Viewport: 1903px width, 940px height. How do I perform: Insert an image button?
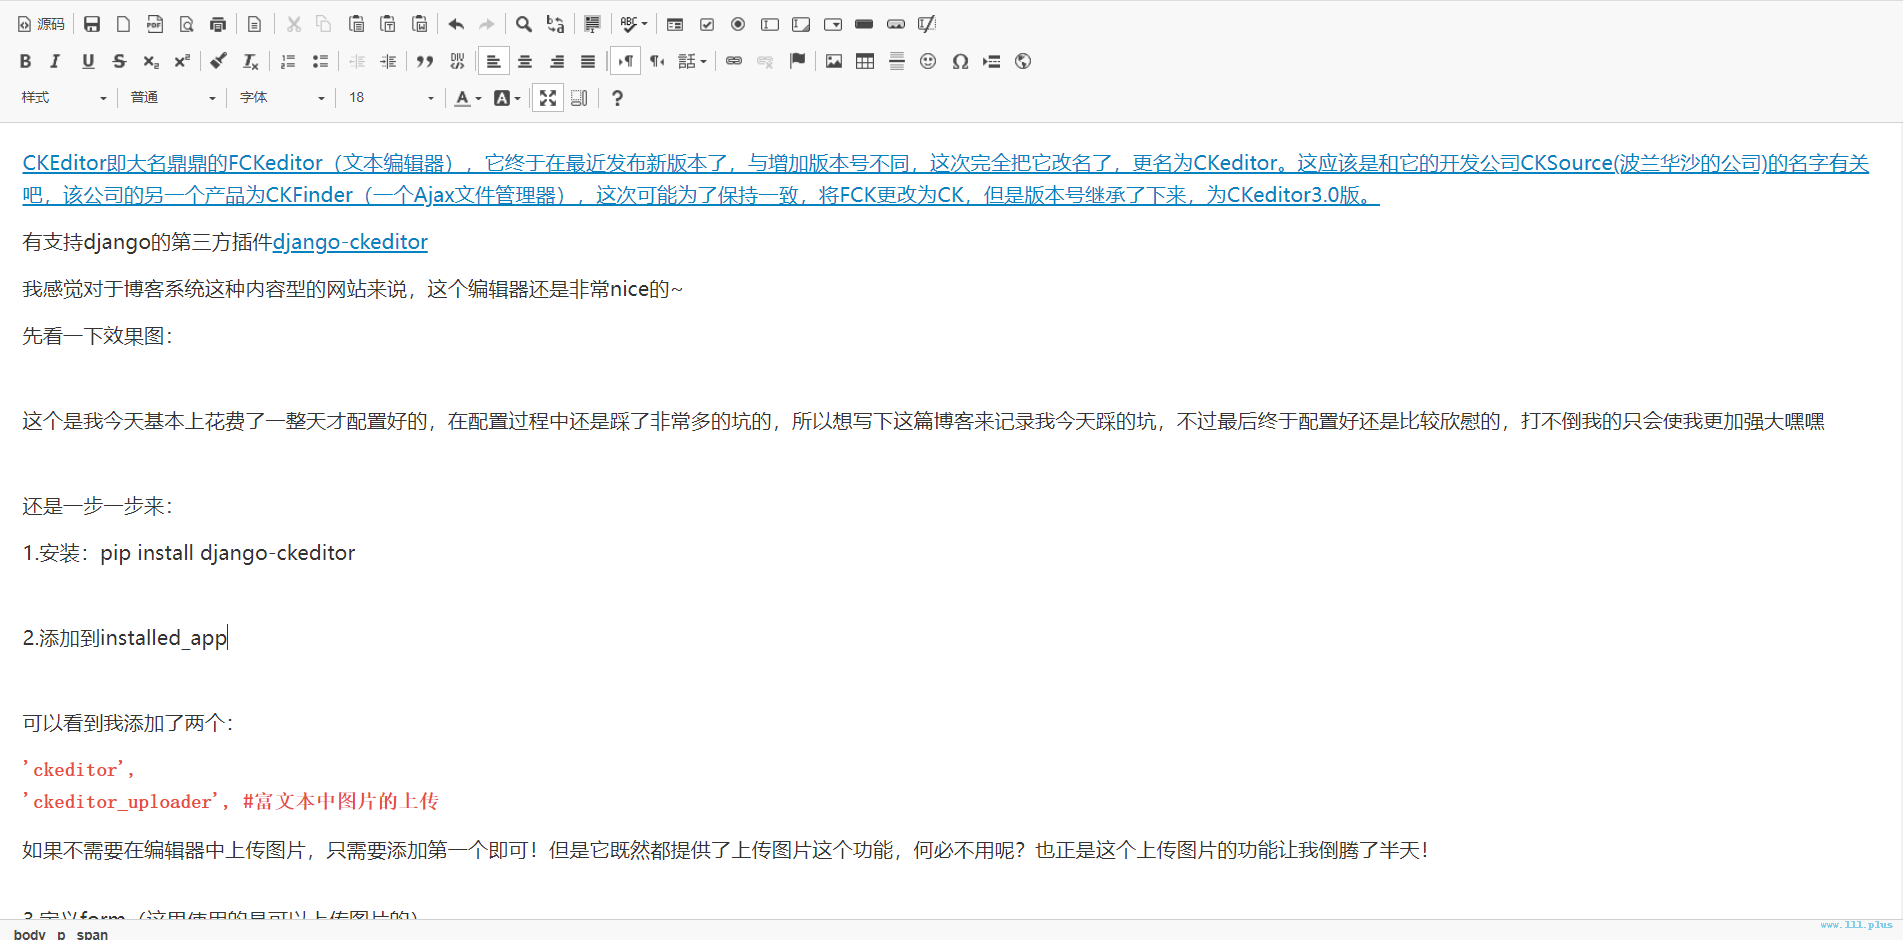[x=896, y=24]
